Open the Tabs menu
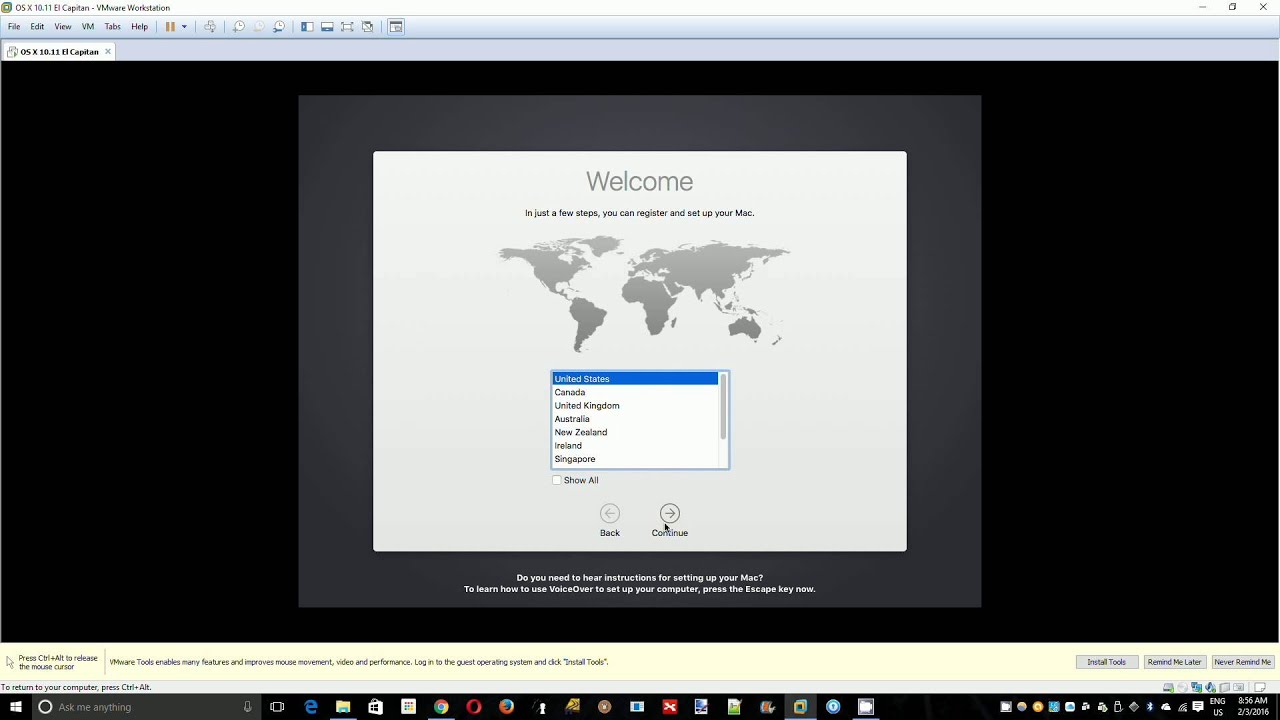This screenshot has height=720, width=1280. pos(113,27)
